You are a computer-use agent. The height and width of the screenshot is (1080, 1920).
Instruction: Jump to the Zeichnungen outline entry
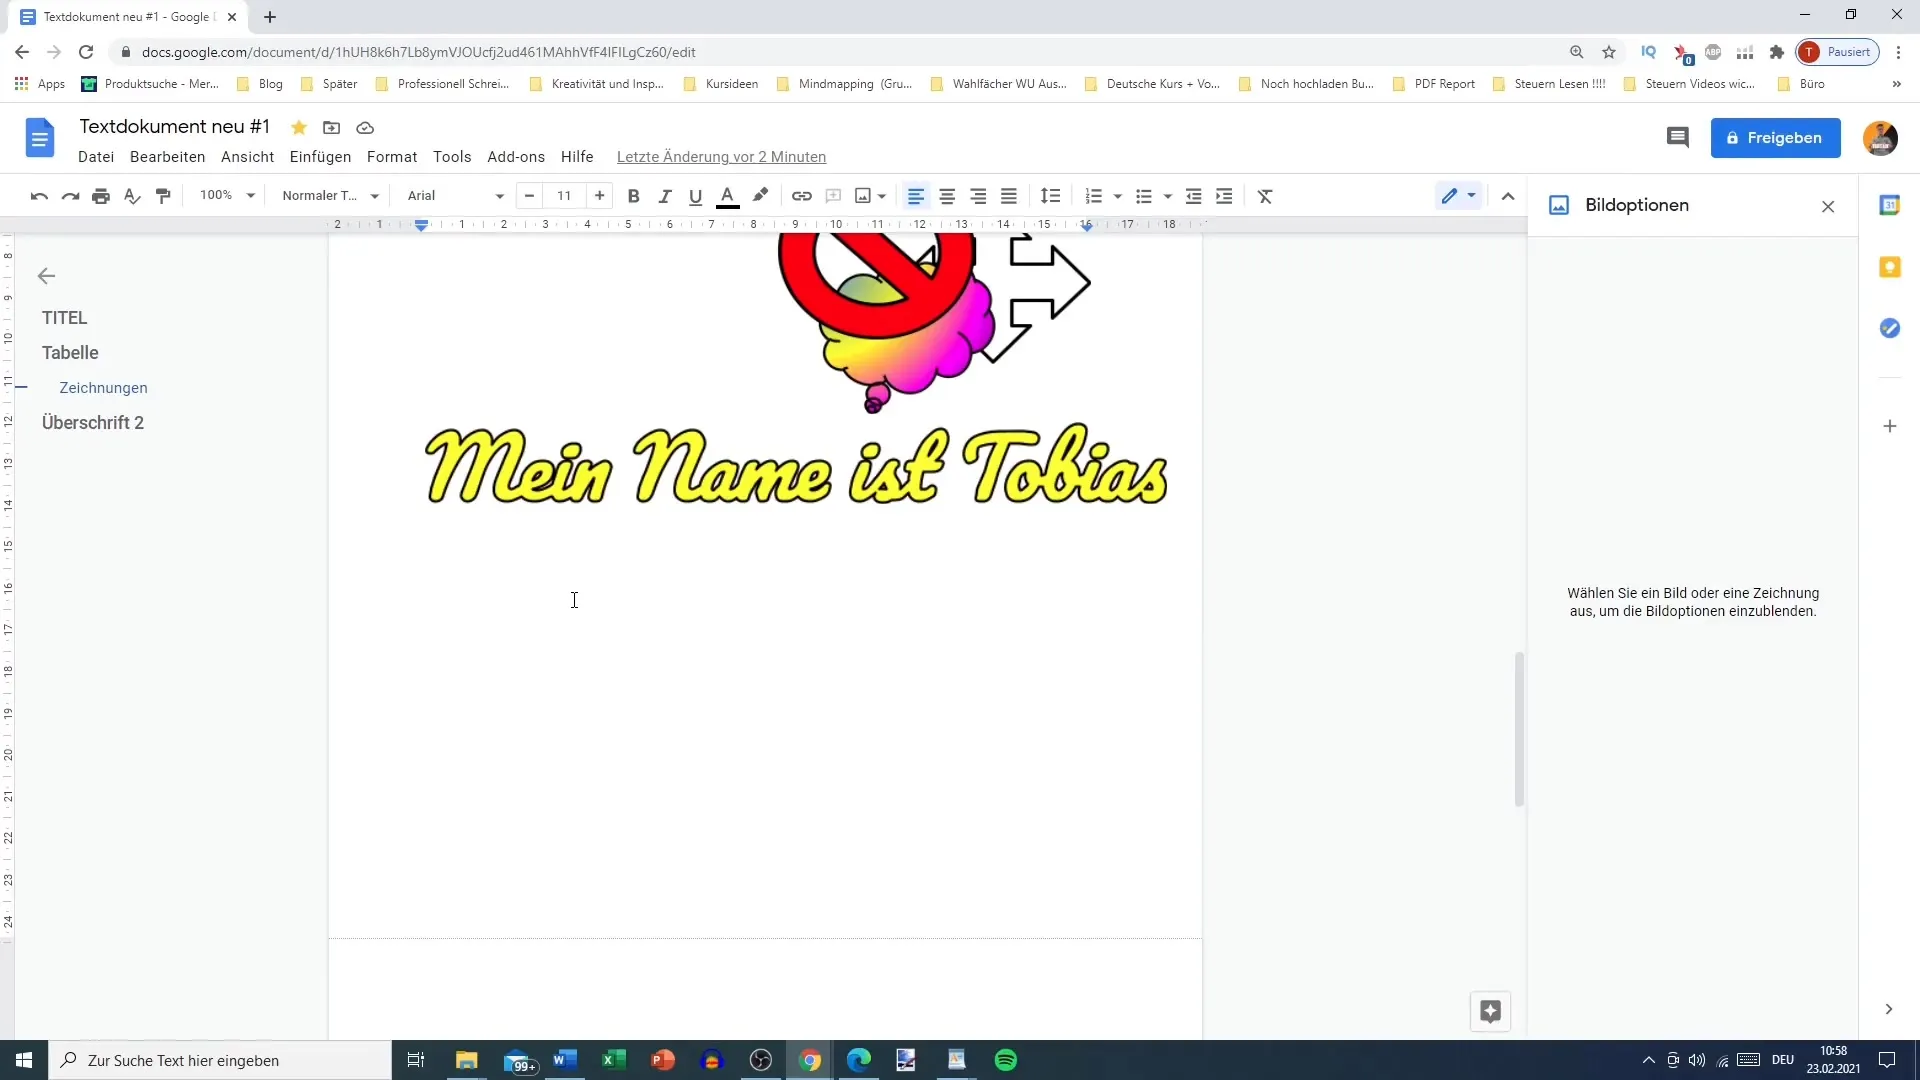coord(103,388)
